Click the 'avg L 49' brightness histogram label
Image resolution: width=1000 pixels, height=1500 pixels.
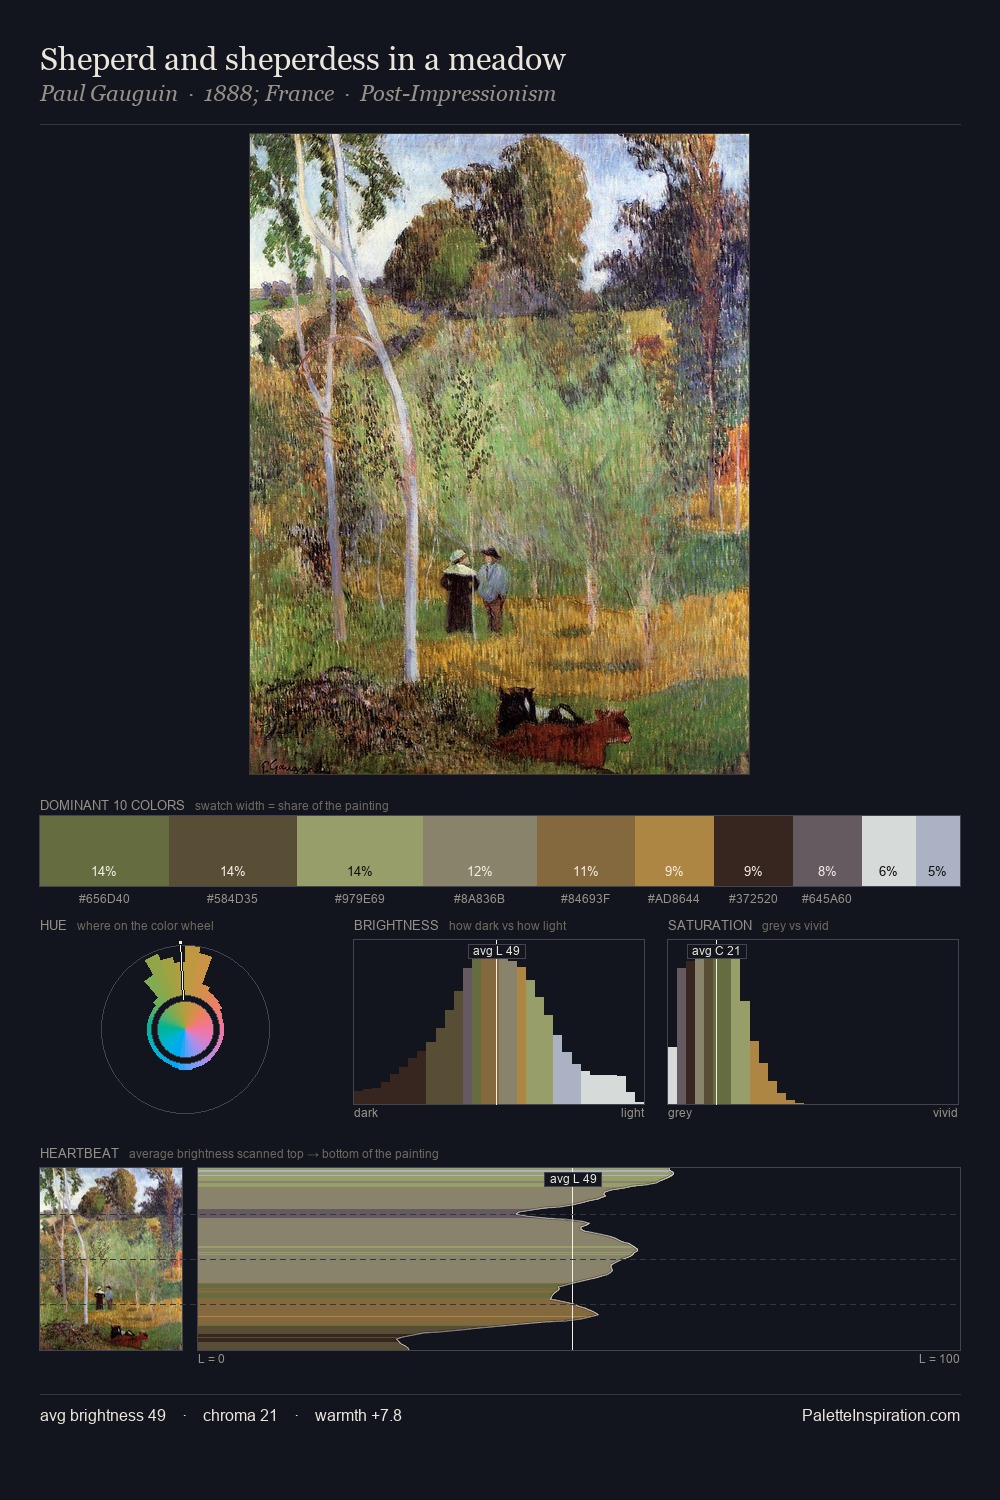pyautogui.click(x=497, y=951)
